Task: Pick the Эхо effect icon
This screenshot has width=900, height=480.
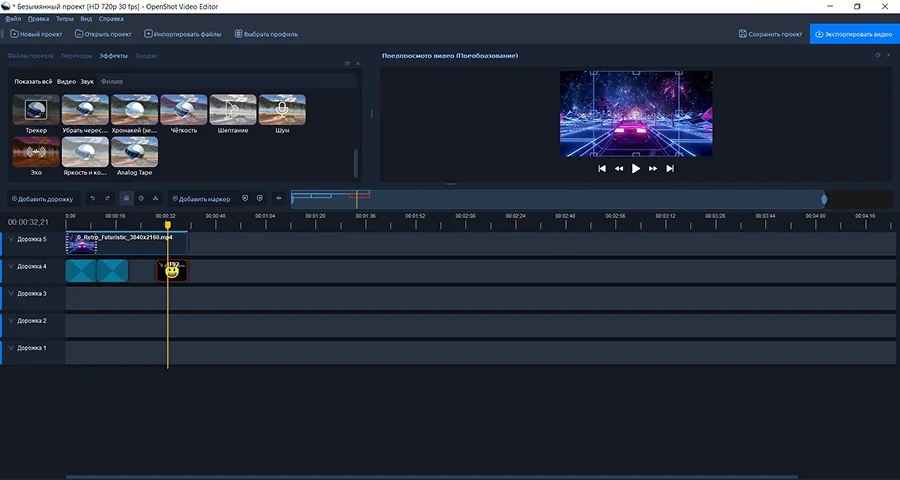Action: pos(36,152)
